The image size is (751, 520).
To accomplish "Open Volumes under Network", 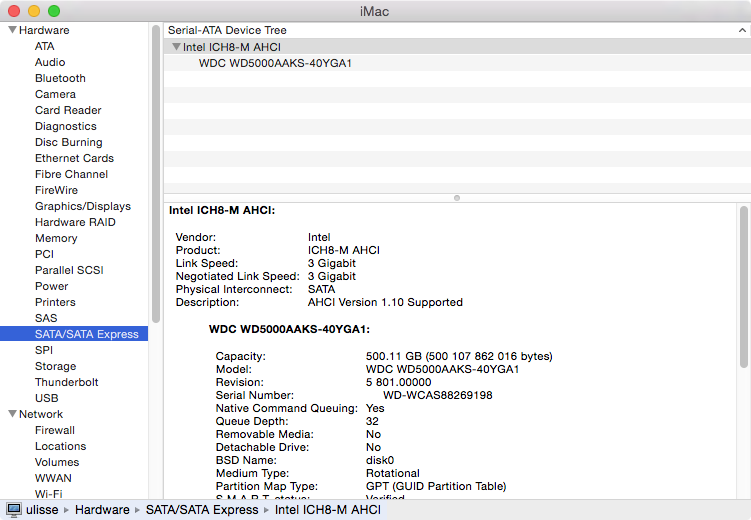I will [x=57, y=462].
